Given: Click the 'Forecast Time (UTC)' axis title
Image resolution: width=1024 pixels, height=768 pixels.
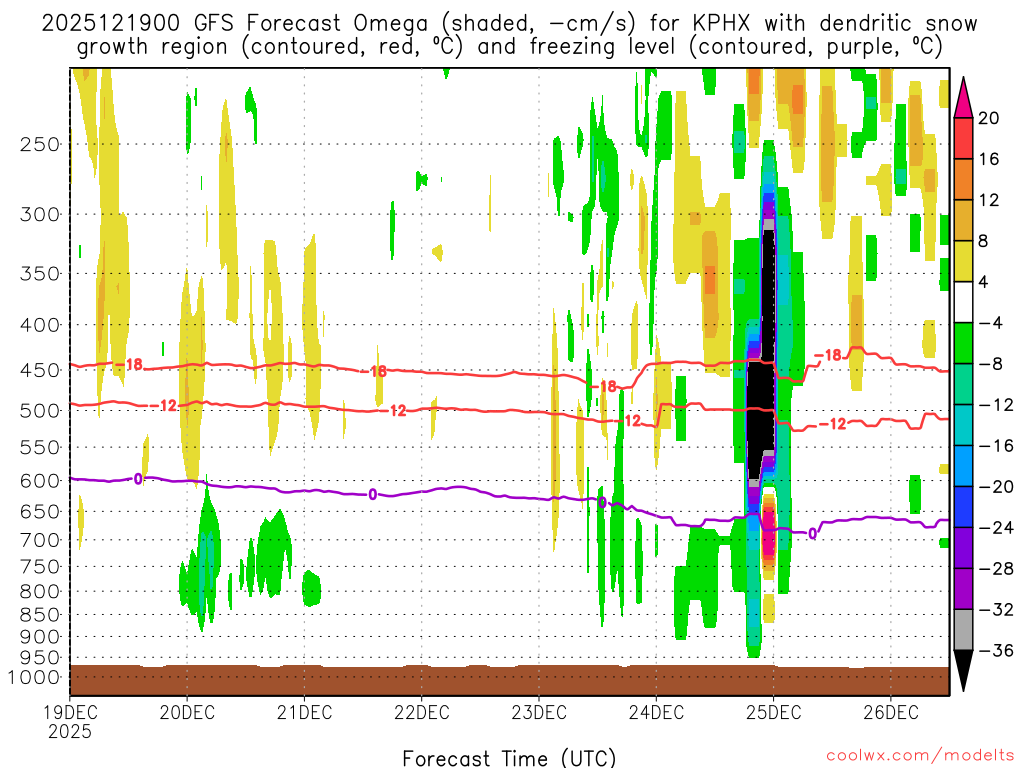Looking at the screenshot, I should (509, 758).
